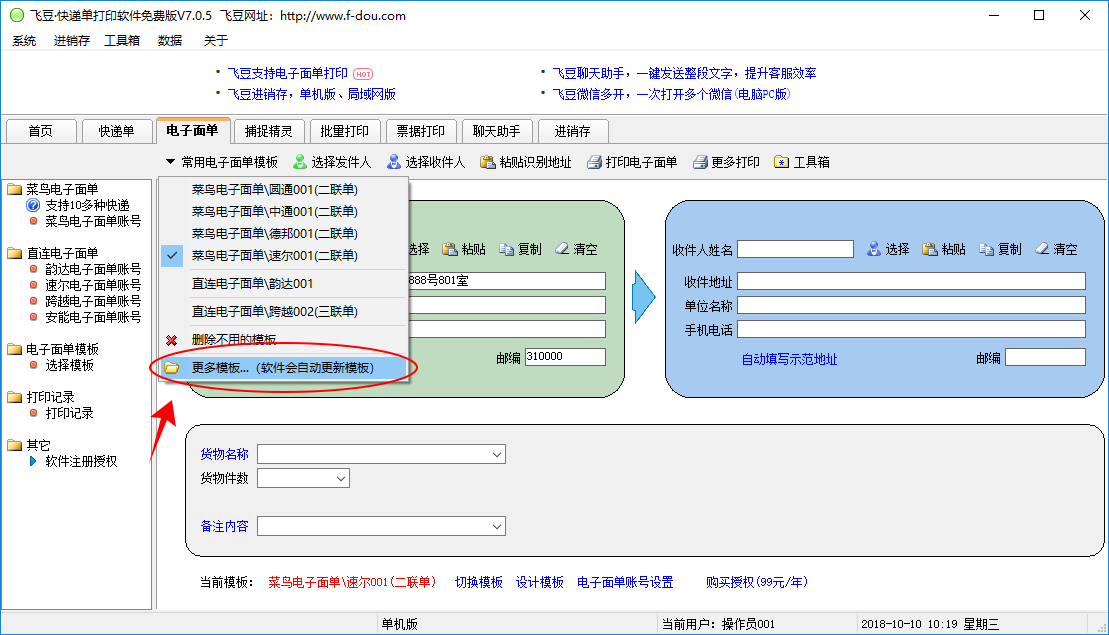Click the 菜鸟电子面单 folder icon
Viewport: 1109px width, 635px height.
coord(14,189)
